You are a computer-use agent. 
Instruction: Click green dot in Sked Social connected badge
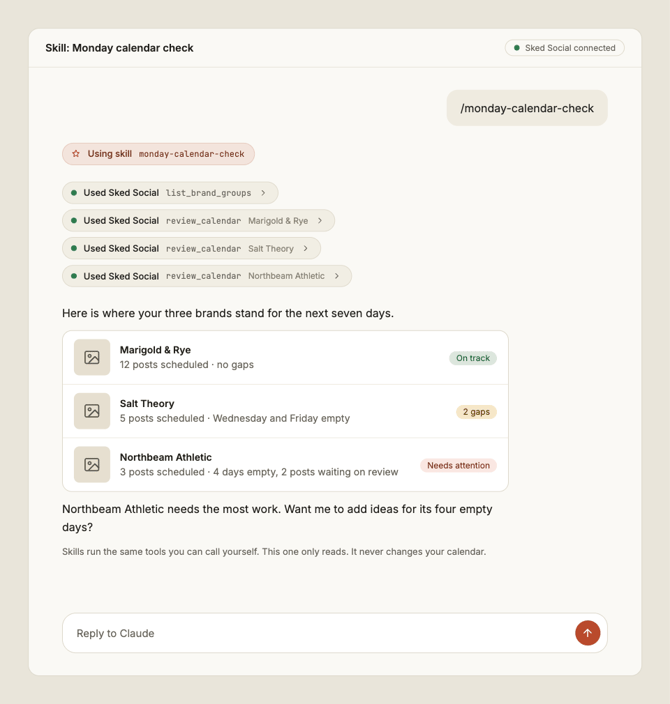tap(517, 48)
